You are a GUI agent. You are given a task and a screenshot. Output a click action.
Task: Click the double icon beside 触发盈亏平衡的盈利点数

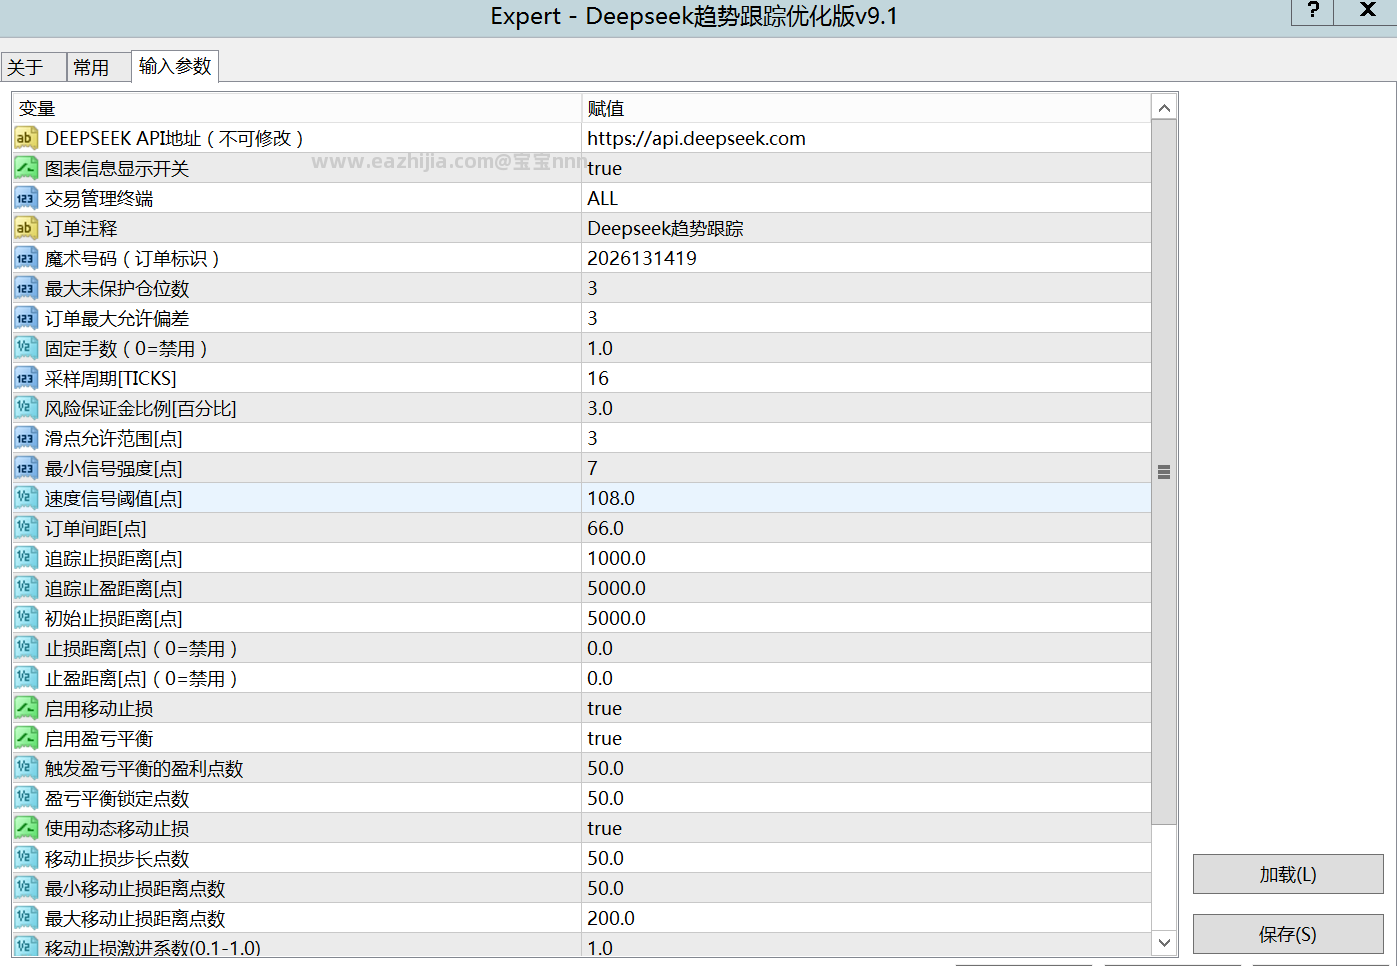pos(26,768)
